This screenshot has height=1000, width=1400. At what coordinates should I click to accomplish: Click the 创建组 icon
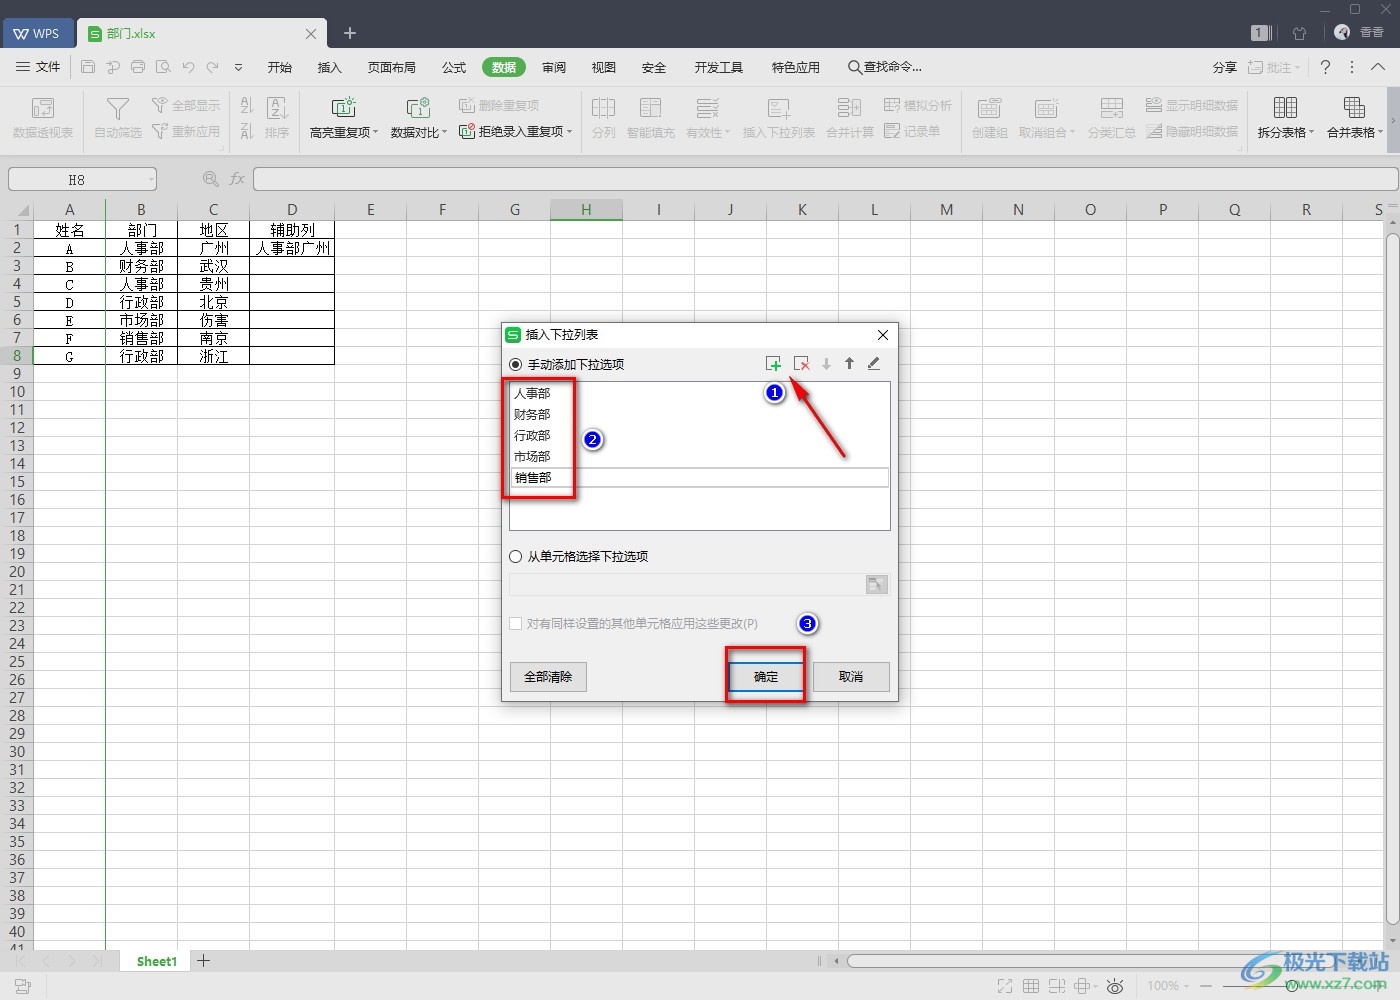pos(990,108)
